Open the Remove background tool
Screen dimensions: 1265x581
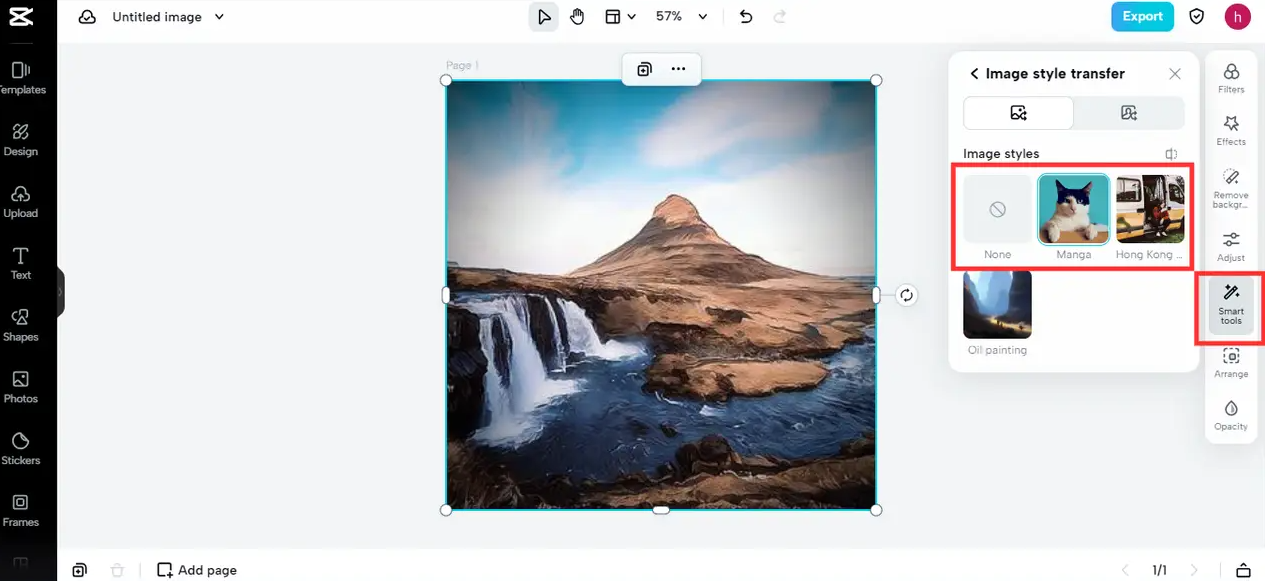(1231, 188)
